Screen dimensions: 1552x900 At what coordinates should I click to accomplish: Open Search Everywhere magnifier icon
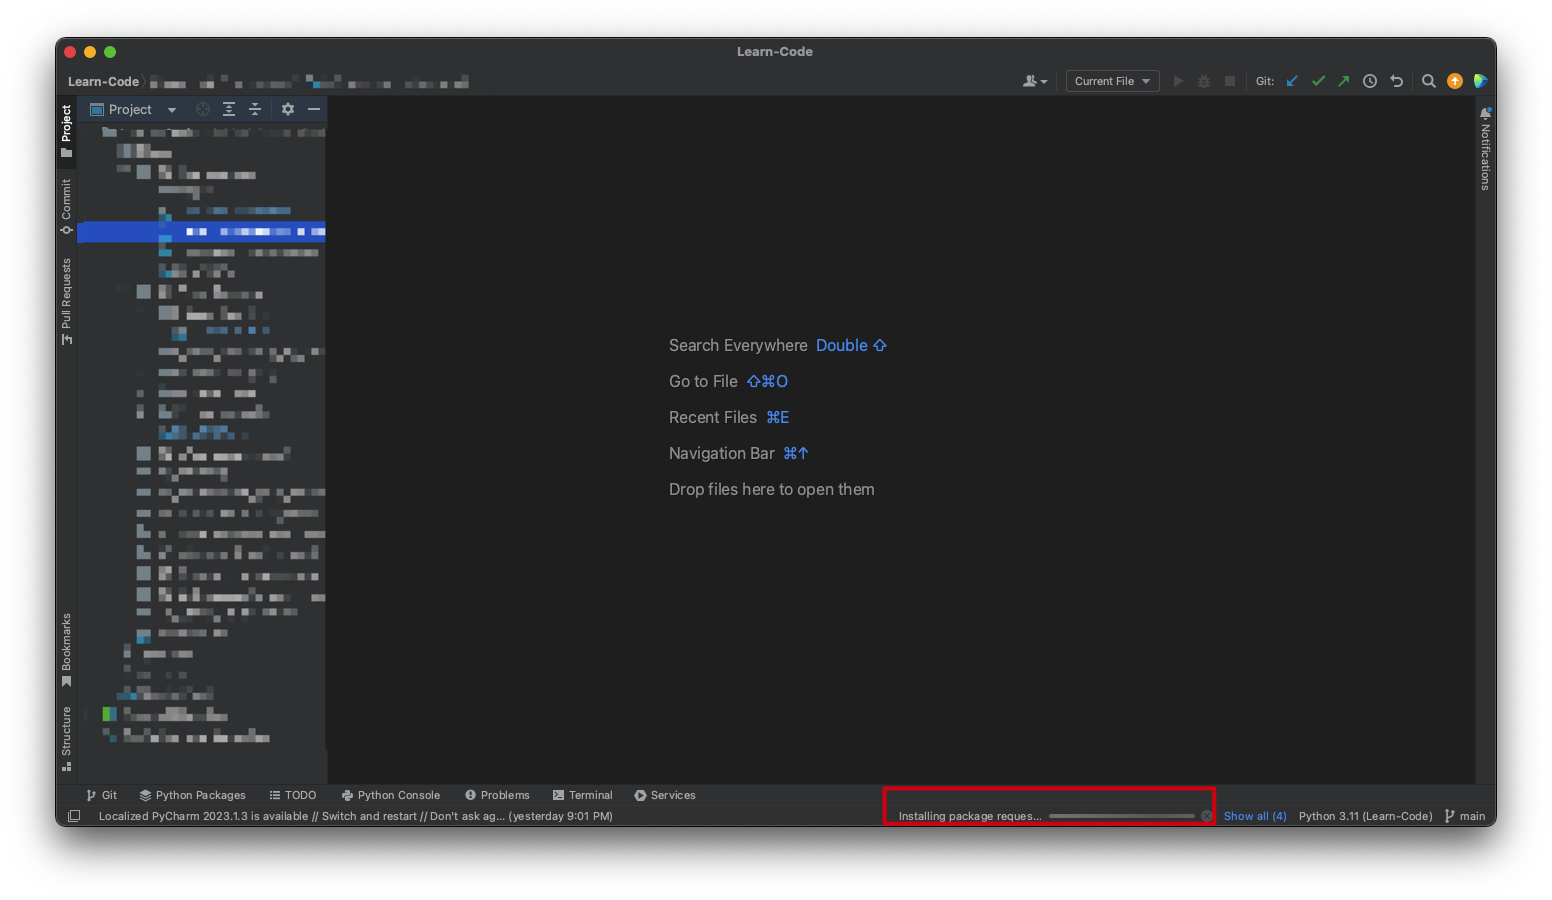click(x=1428, y=81)
